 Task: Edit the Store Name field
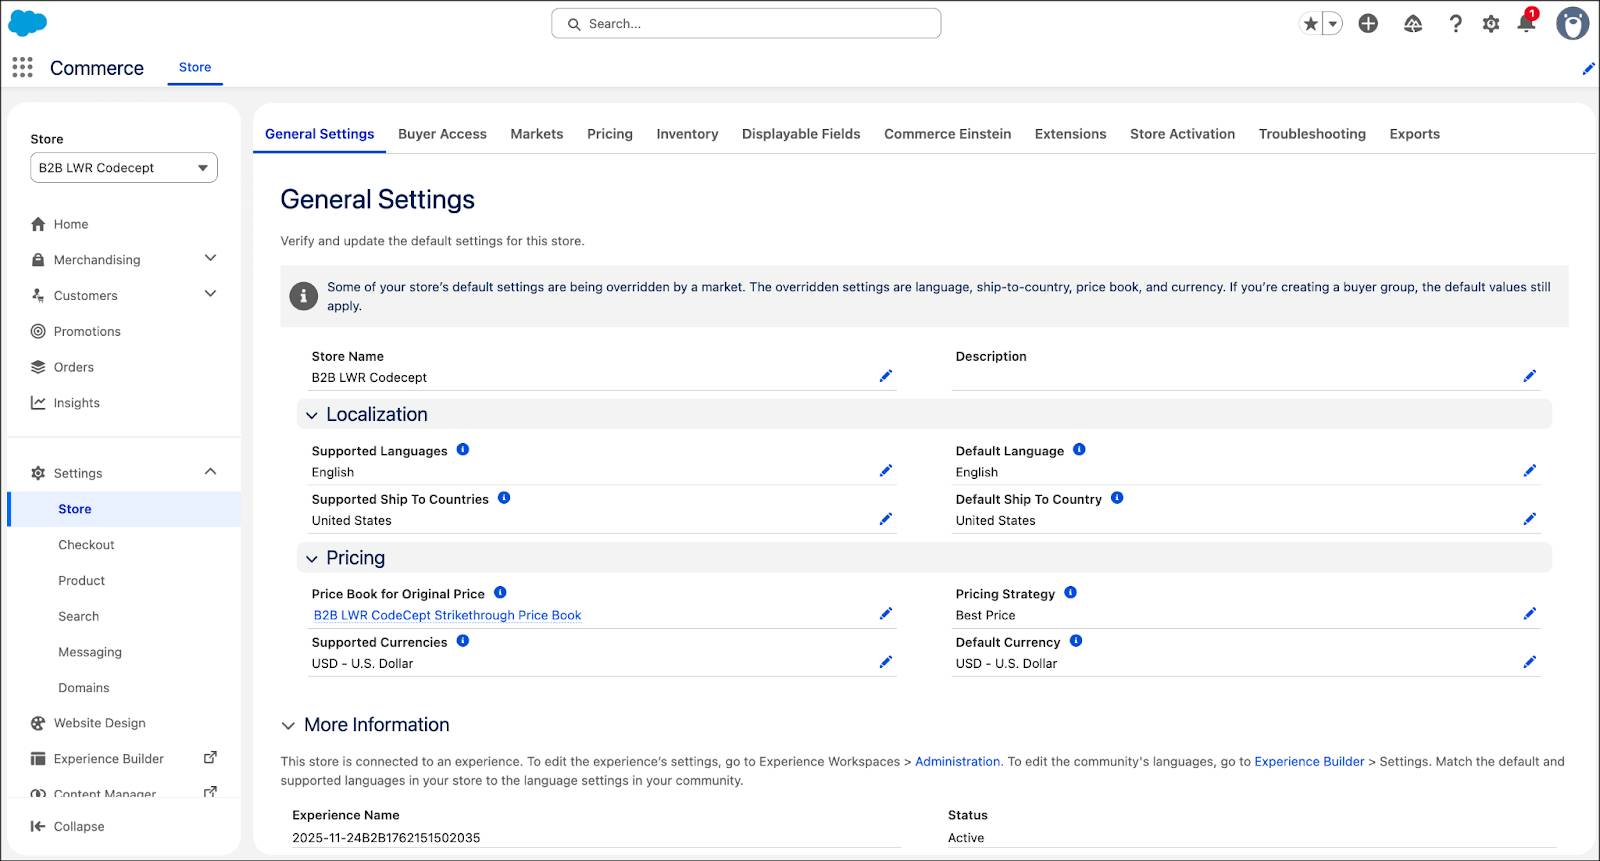pos(885,376)
